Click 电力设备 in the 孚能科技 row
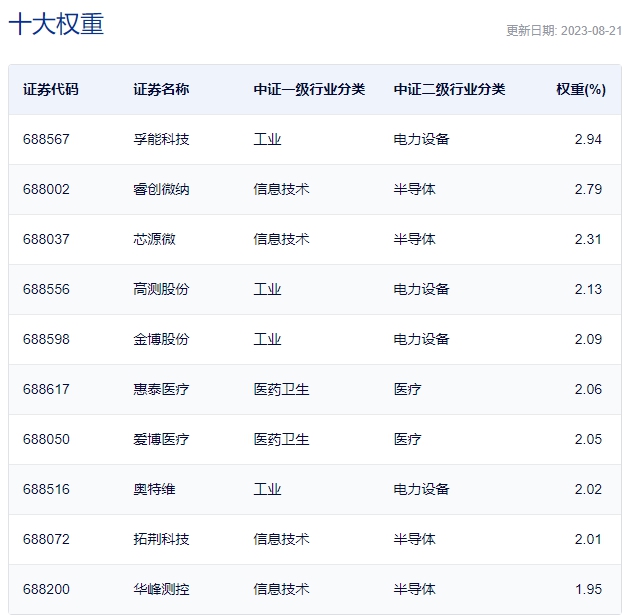 pos(421,139)
